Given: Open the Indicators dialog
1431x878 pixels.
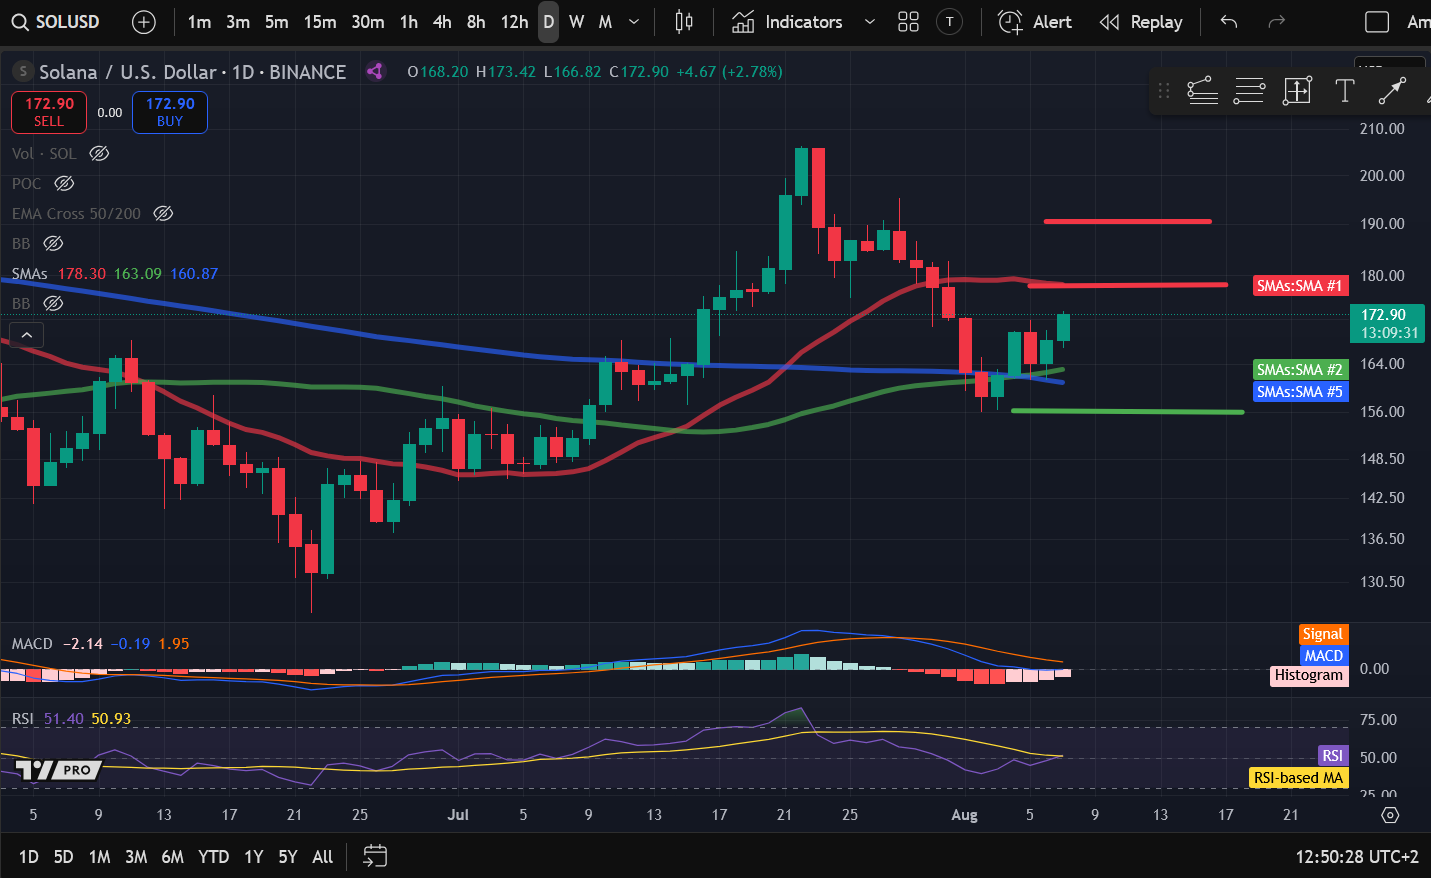Looking at the screenshot, I should point(787,22).
